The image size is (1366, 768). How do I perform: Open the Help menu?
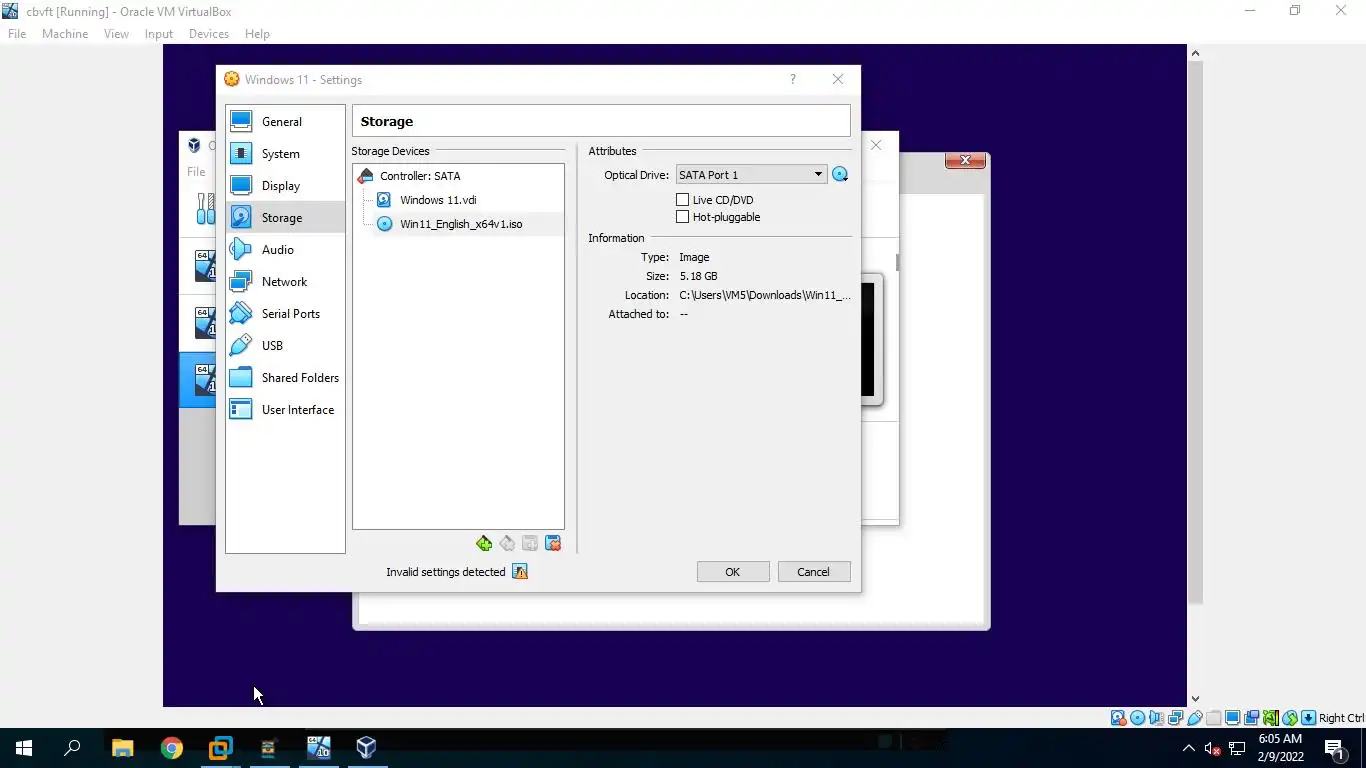[257, 34]
